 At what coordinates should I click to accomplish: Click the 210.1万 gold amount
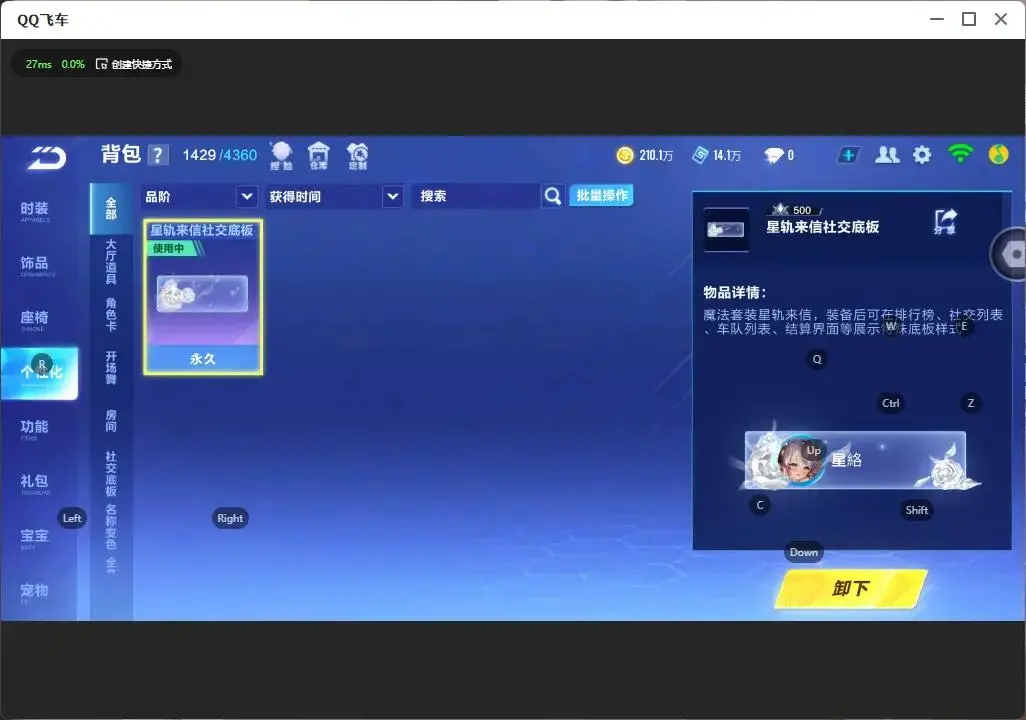pos(656,155)
